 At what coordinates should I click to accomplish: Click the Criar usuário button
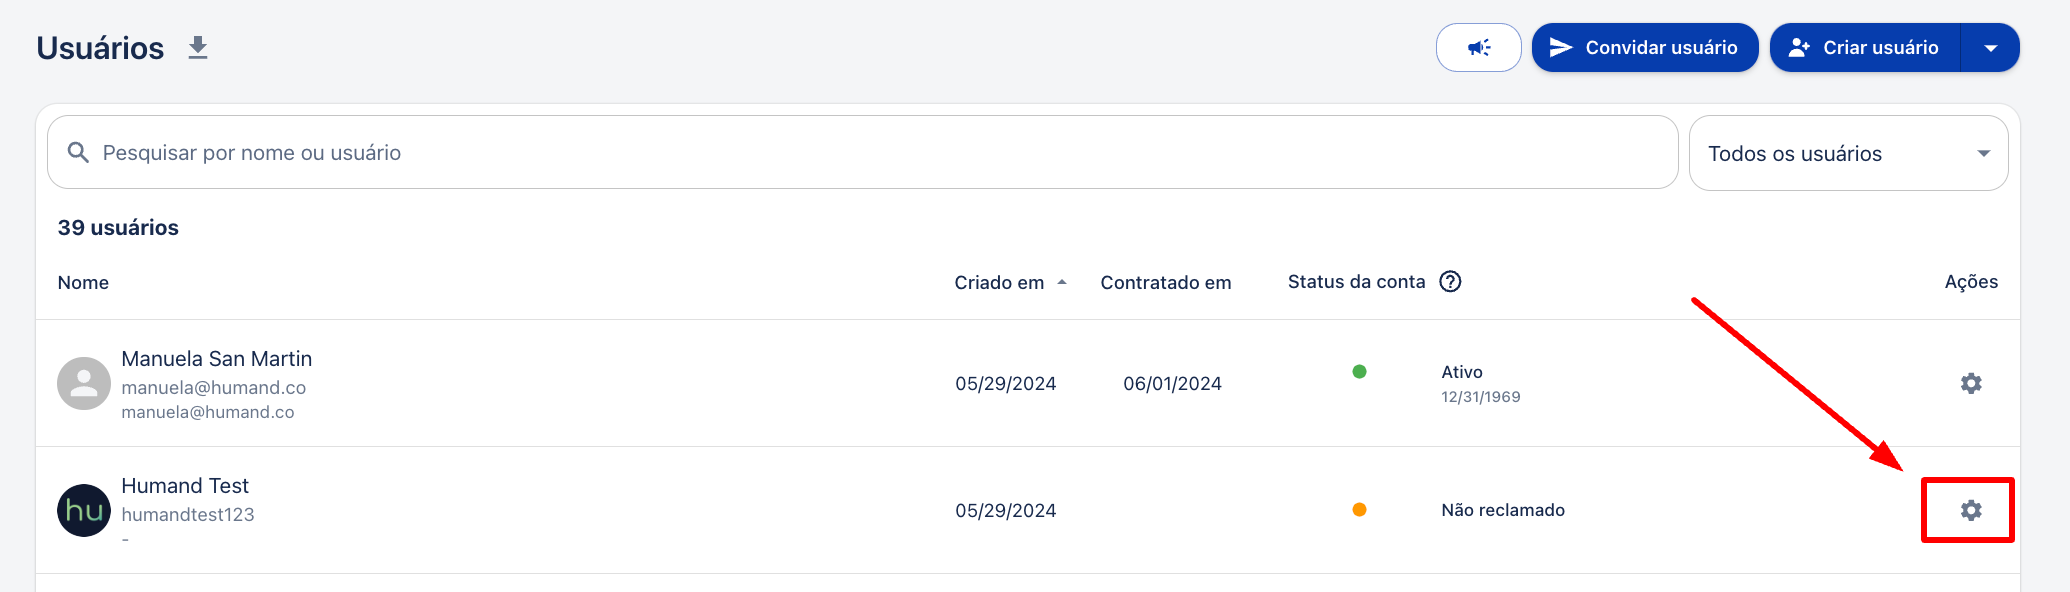tap(1865, 48)
